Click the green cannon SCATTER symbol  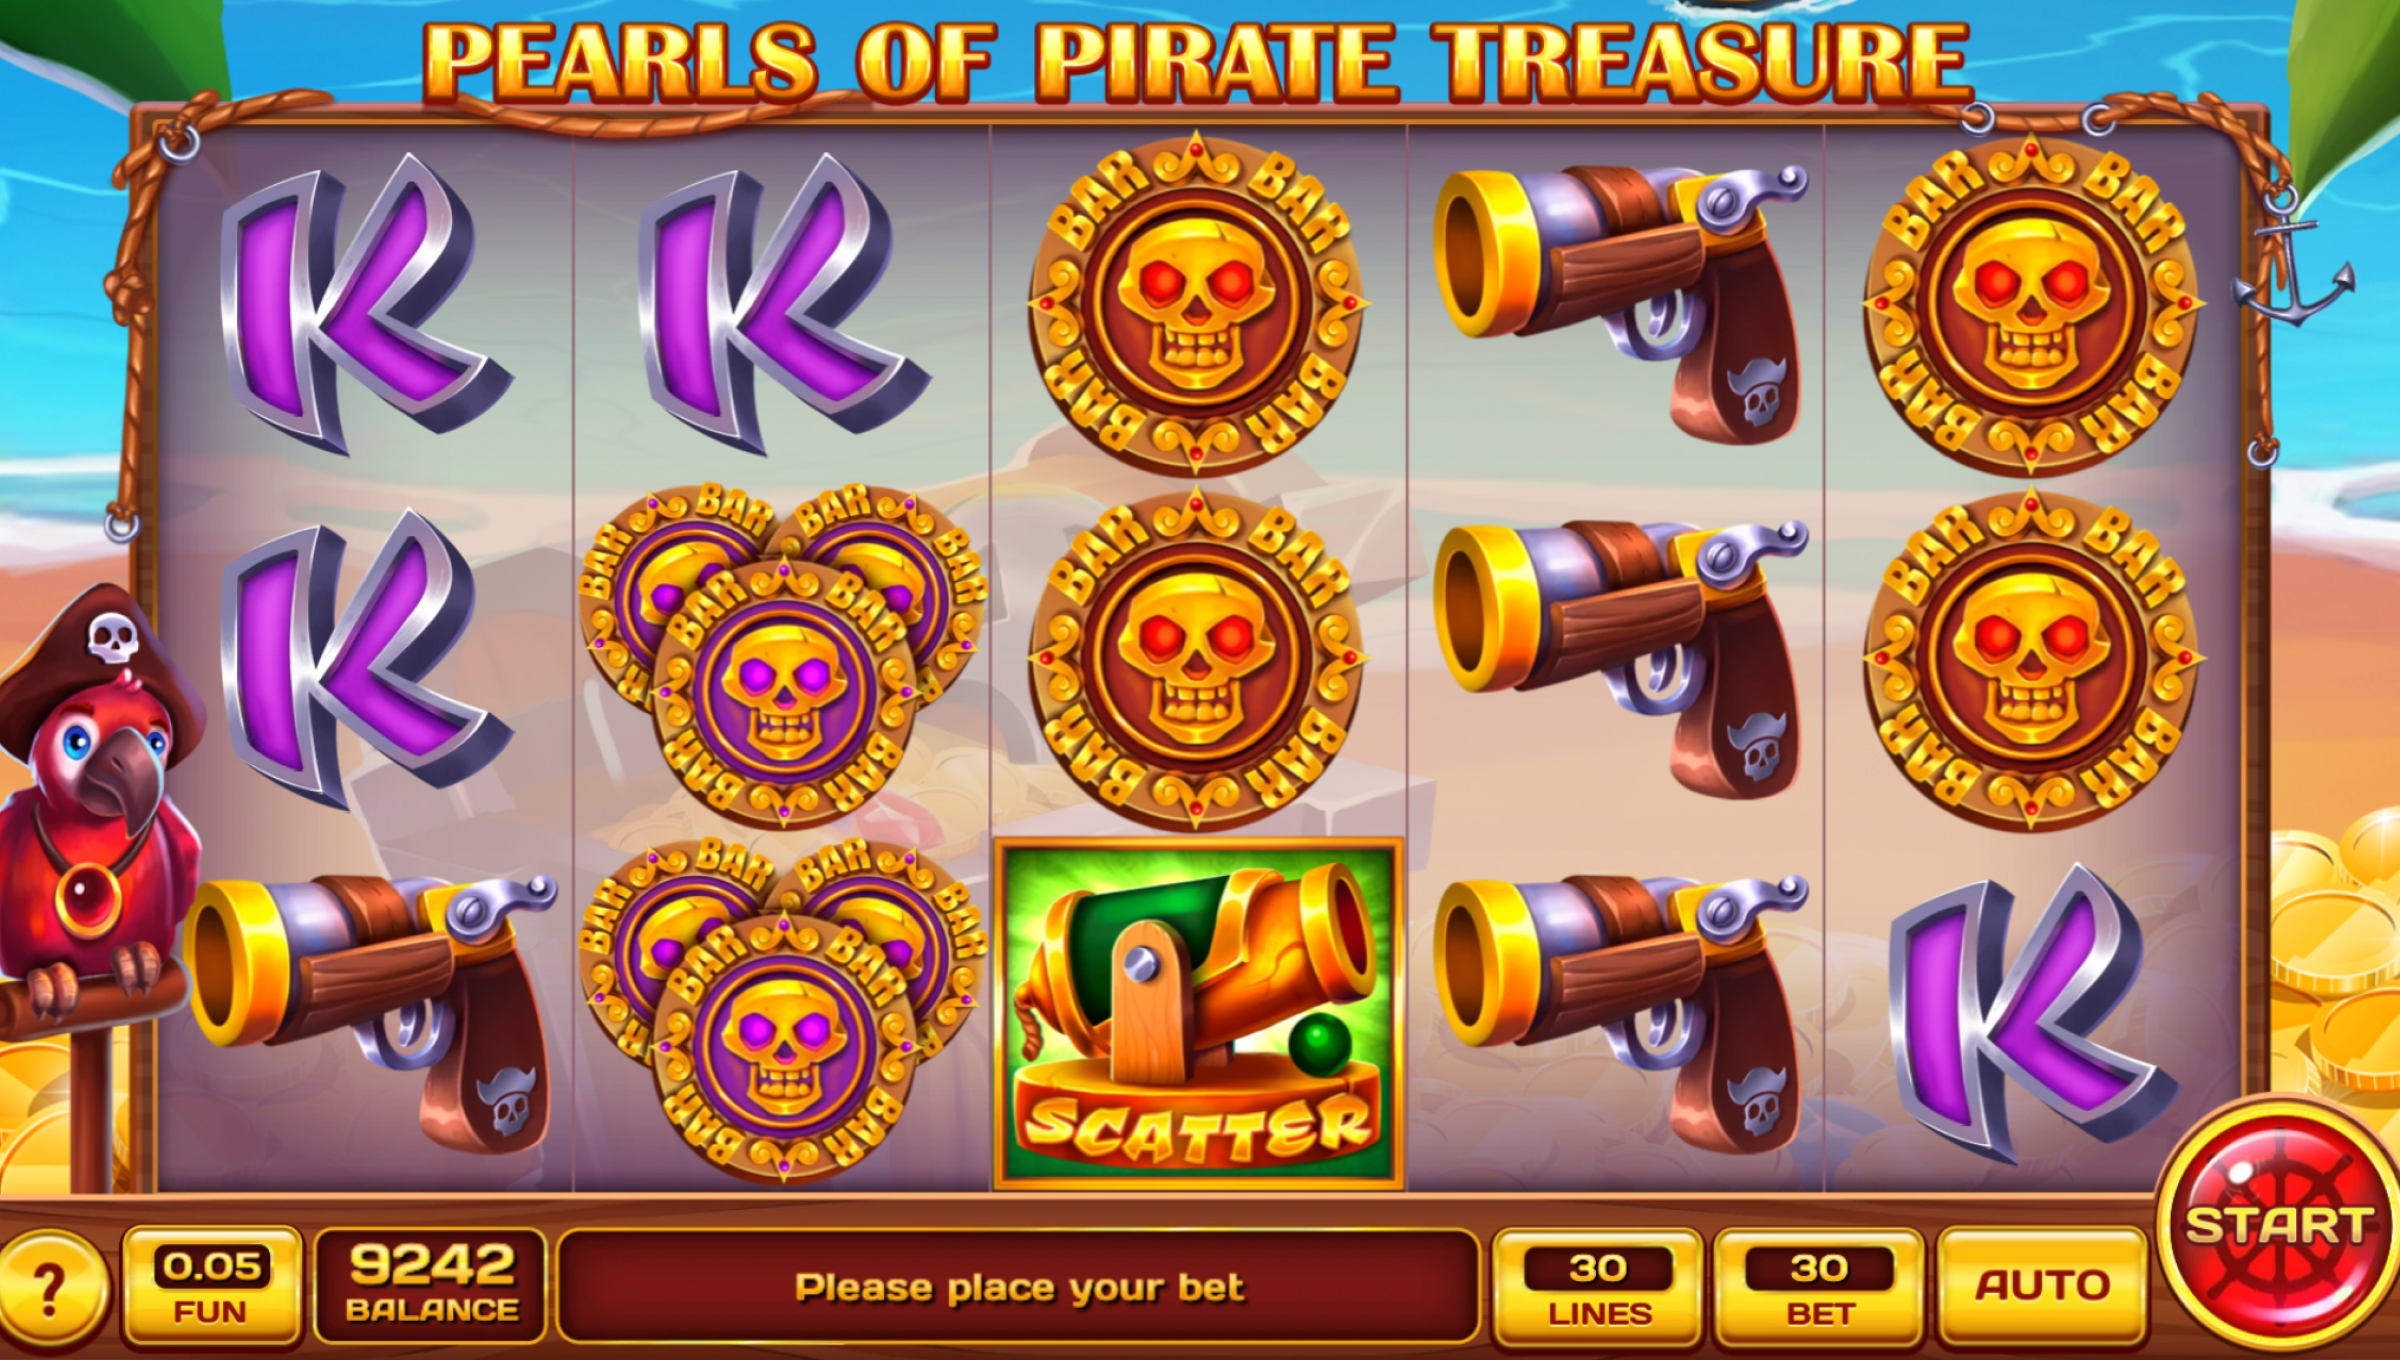(x=1198, y=1015)
